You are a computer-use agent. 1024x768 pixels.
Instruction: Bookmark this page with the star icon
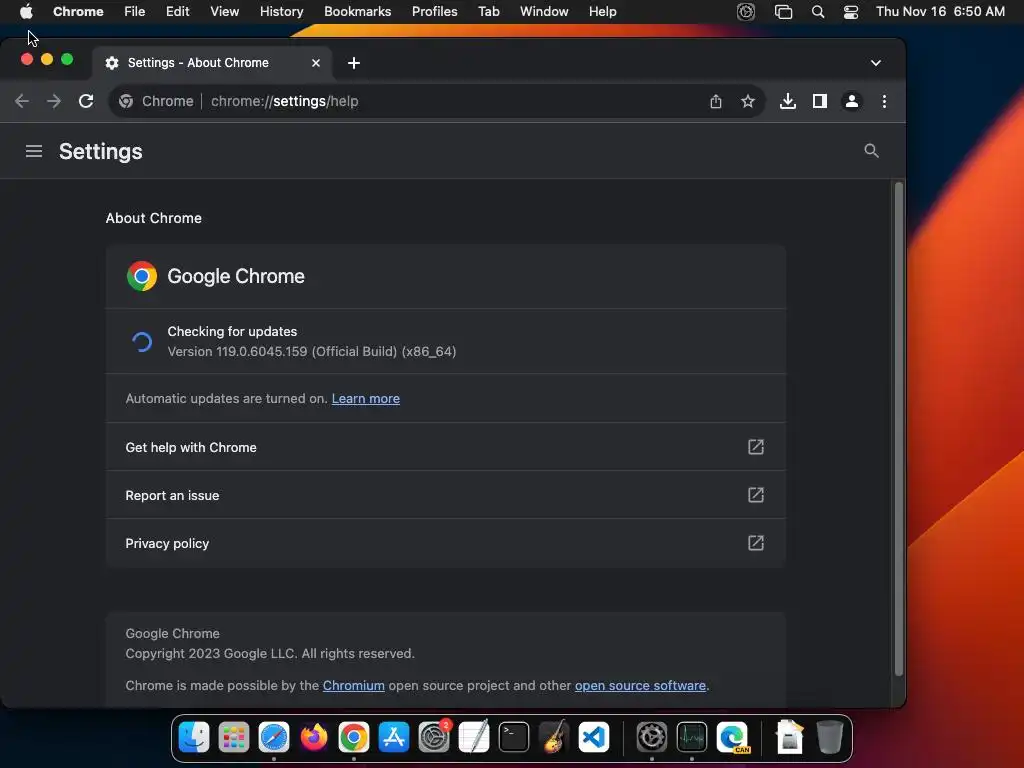tap(748, 101)
